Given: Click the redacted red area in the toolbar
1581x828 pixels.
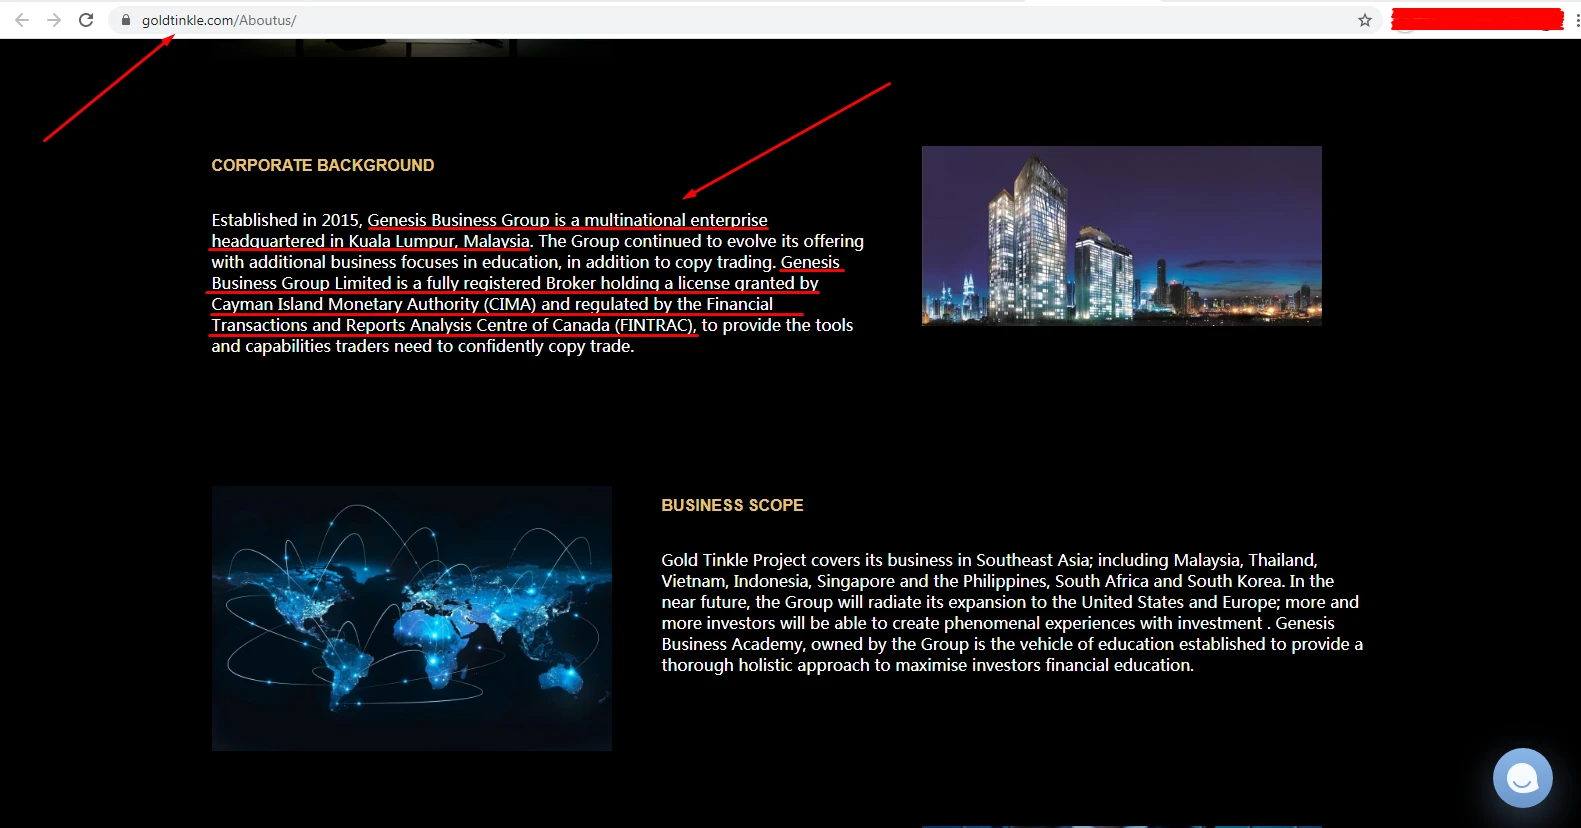Looking at the screenshot, I should point(1476,19).
